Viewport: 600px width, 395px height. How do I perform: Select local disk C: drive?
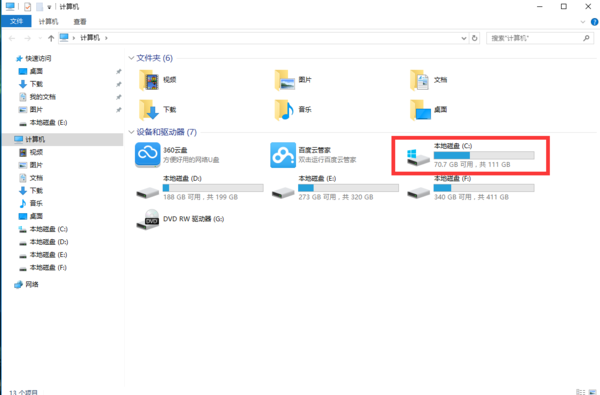(470, 155)
